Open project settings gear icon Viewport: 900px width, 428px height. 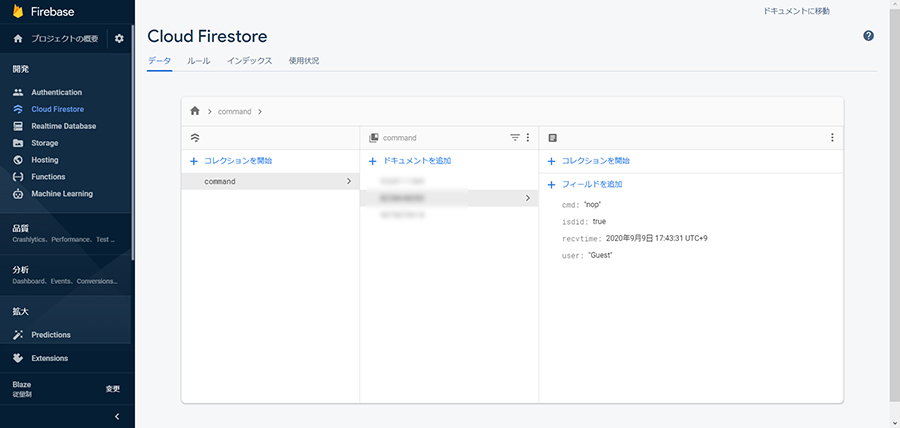point(119,38)
